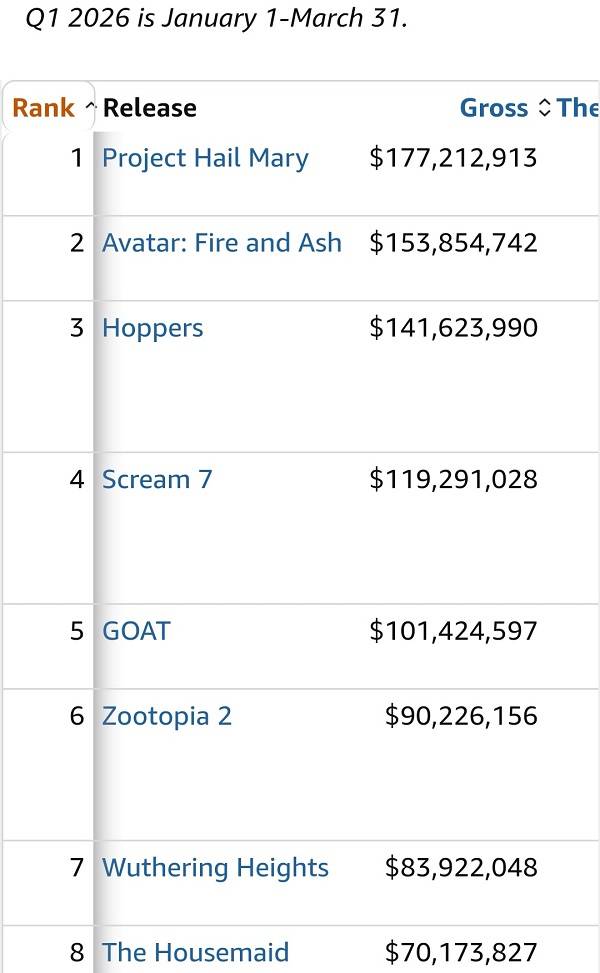Screen dimensions: 600x973
Task: Click gross value $70,173,827
Action: point(461,952)
